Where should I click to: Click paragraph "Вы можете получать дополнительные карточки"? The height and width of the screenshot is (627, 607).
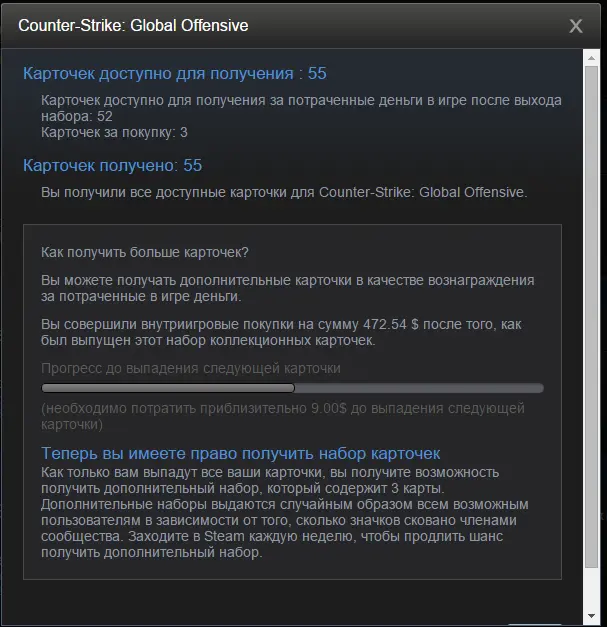coord(288,288)
